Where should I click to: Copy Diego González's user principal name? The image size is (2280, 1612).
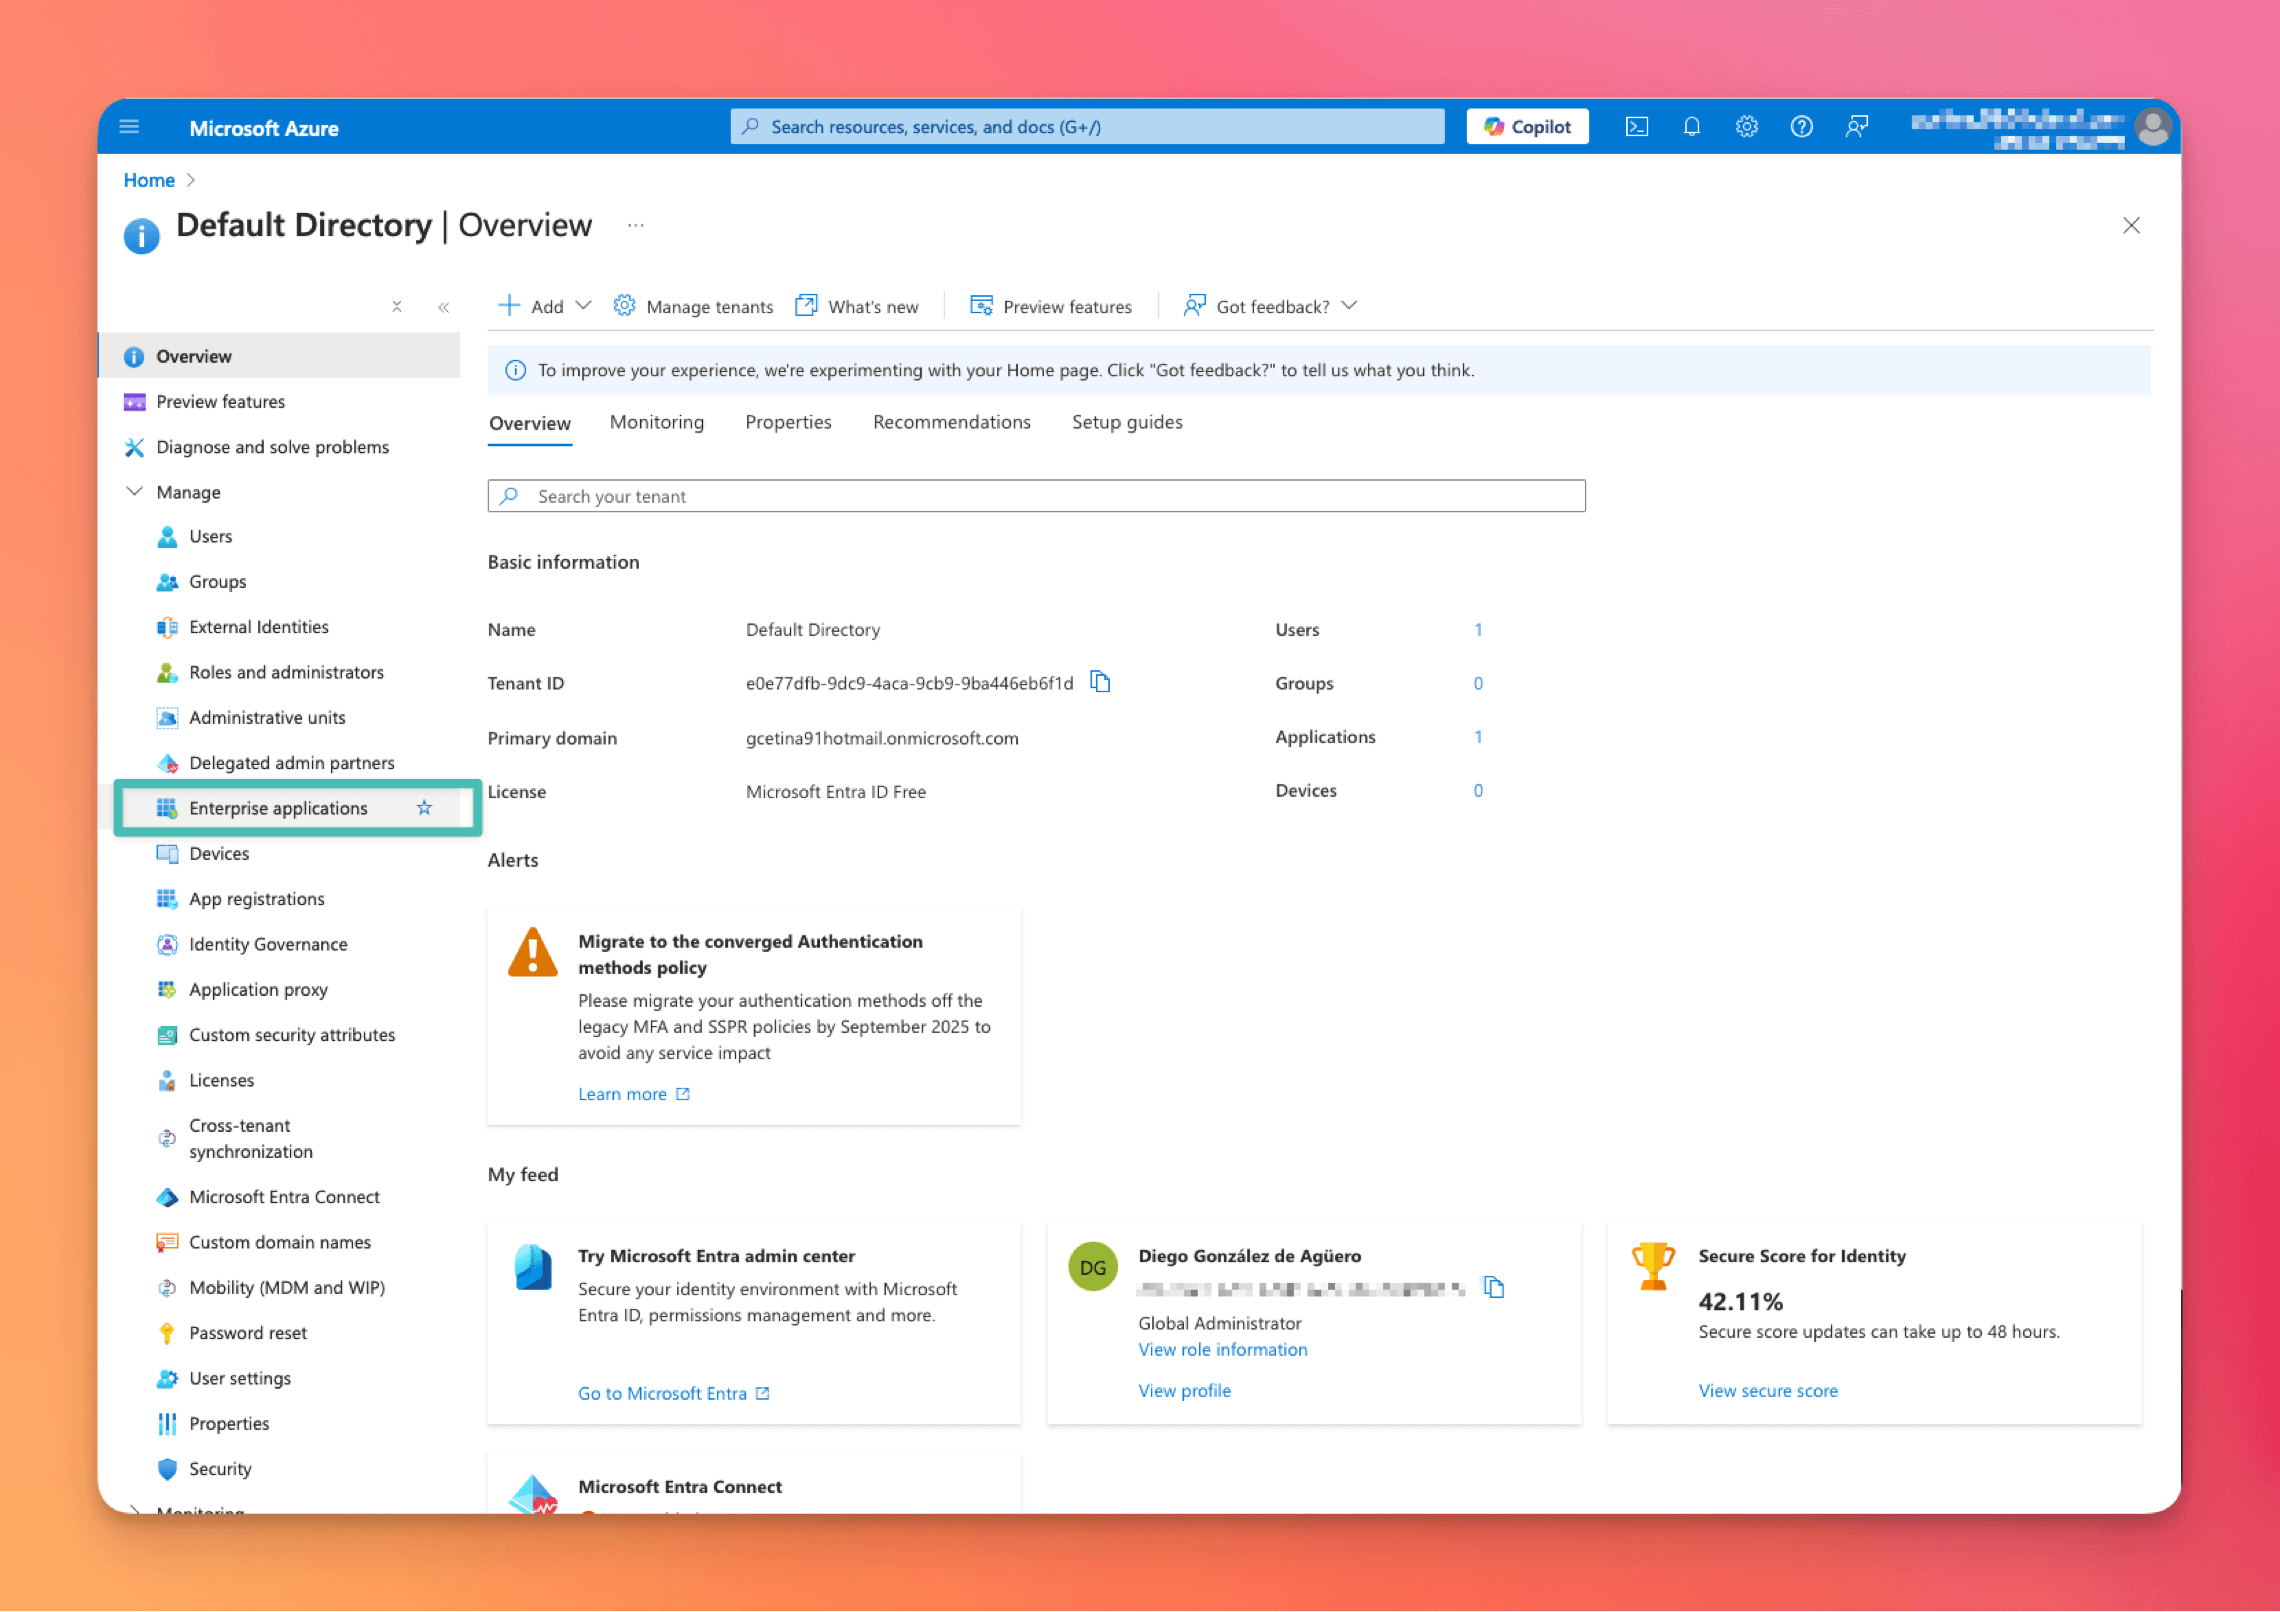tap(1494, 1287)
